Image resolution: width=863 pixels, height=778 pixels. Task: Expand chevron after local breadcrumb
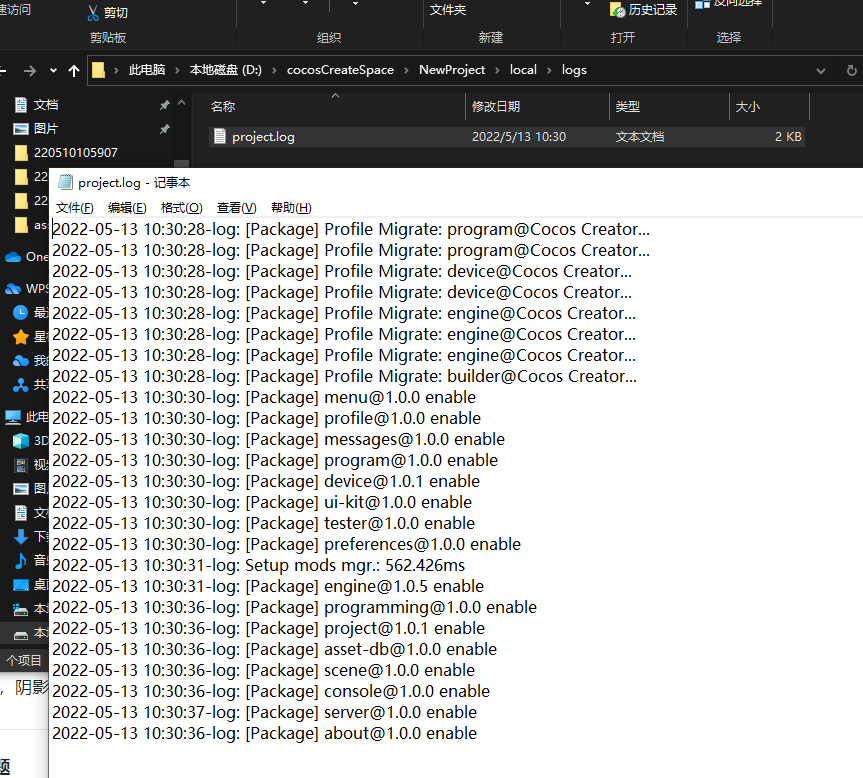549,70
